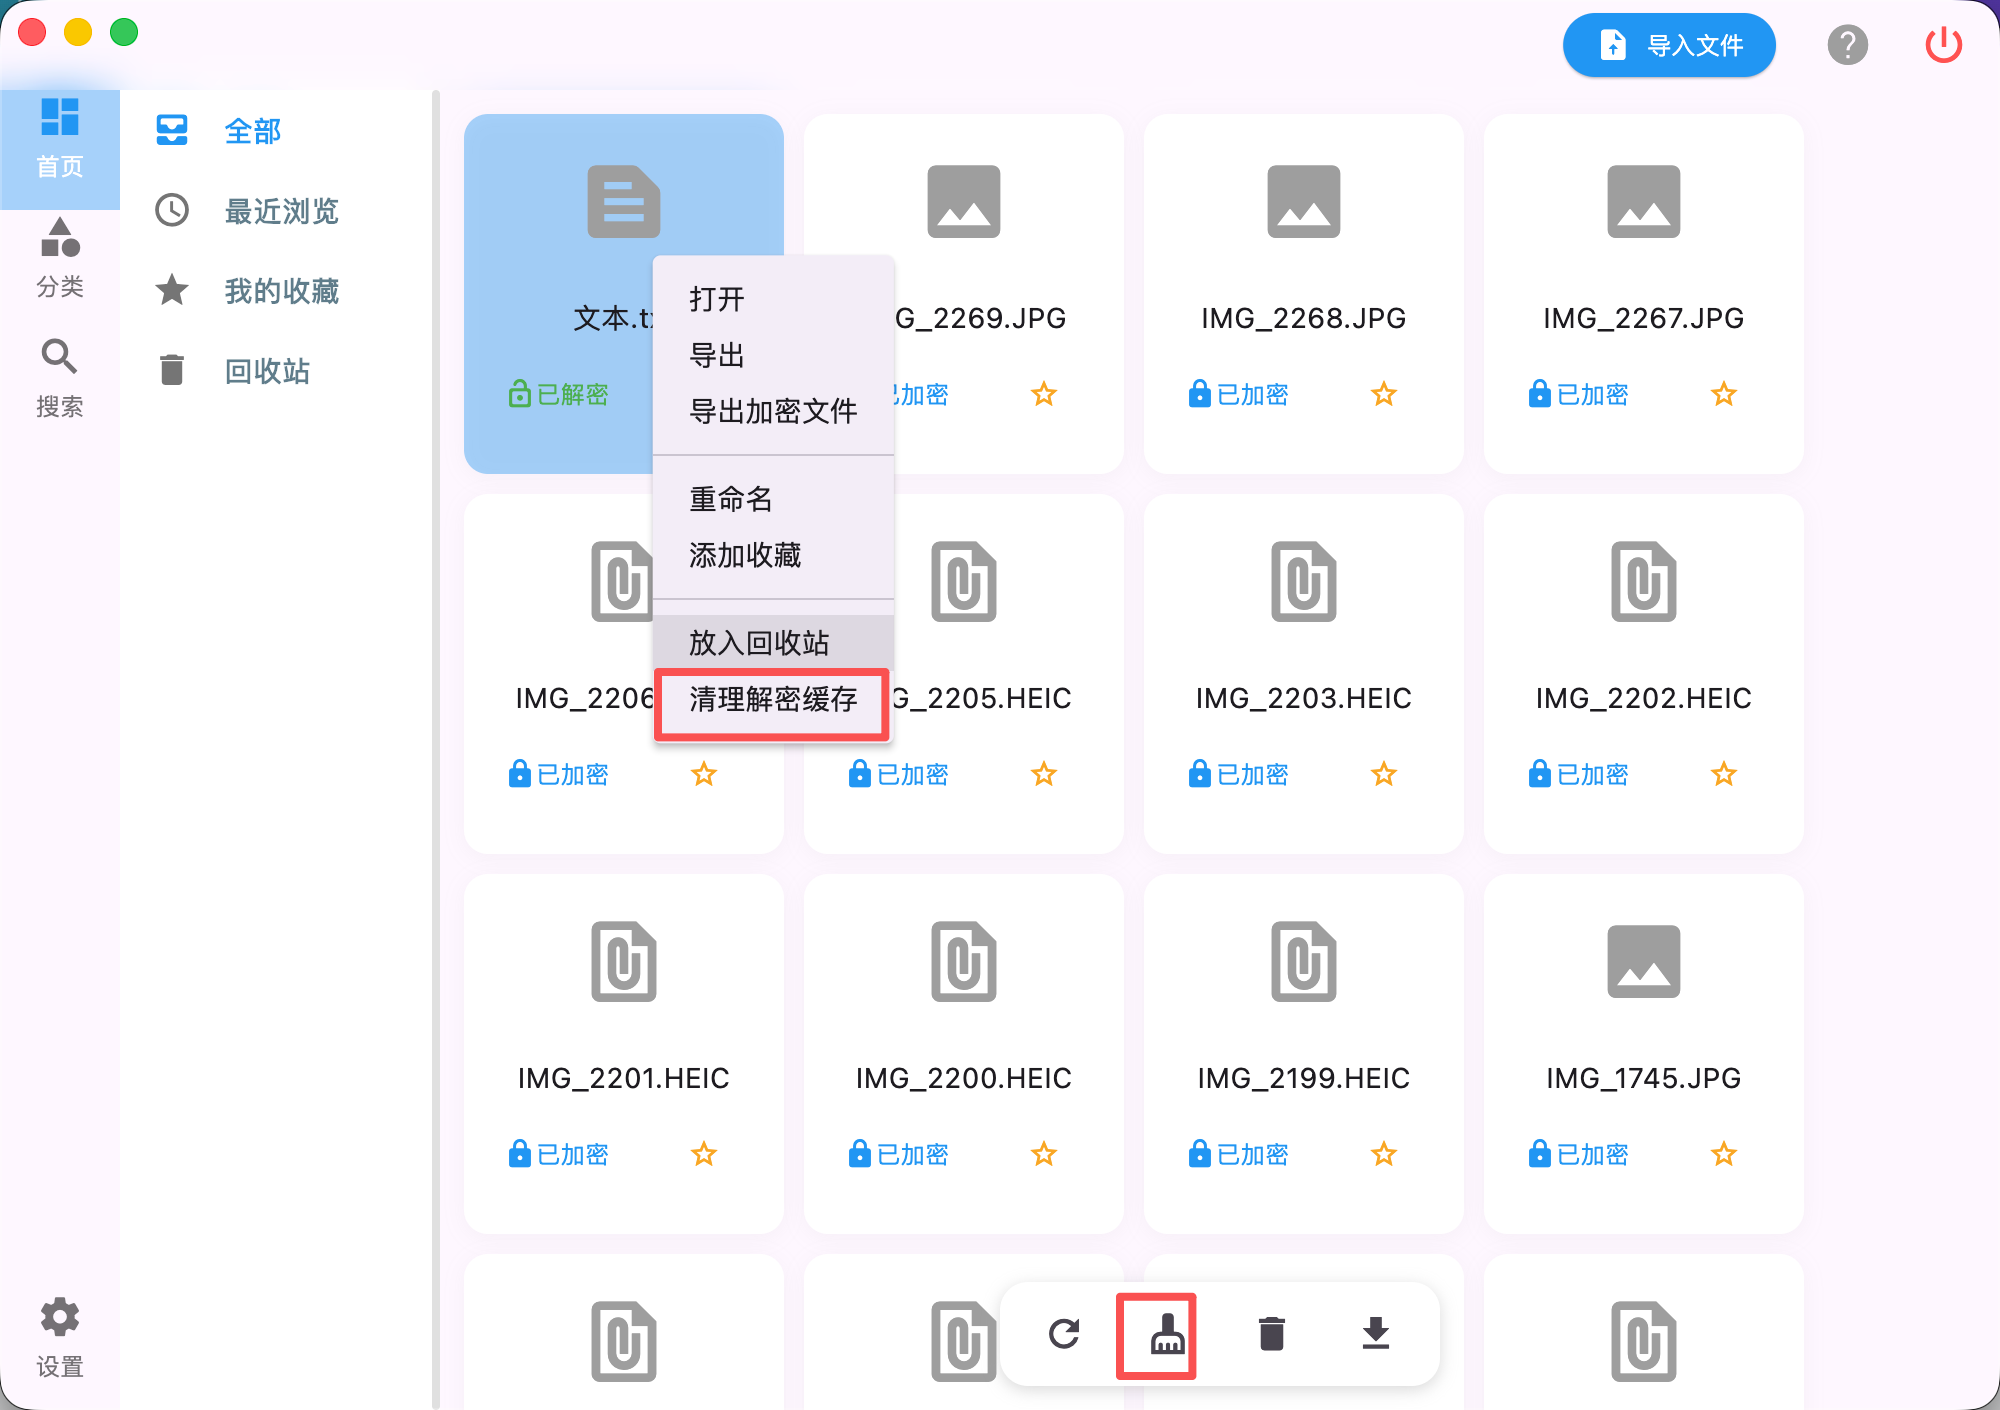Select the IMG_1745.JPG image thumbnail icon
Viewport: 2000px width, 1410px height.
[1644, 962]
